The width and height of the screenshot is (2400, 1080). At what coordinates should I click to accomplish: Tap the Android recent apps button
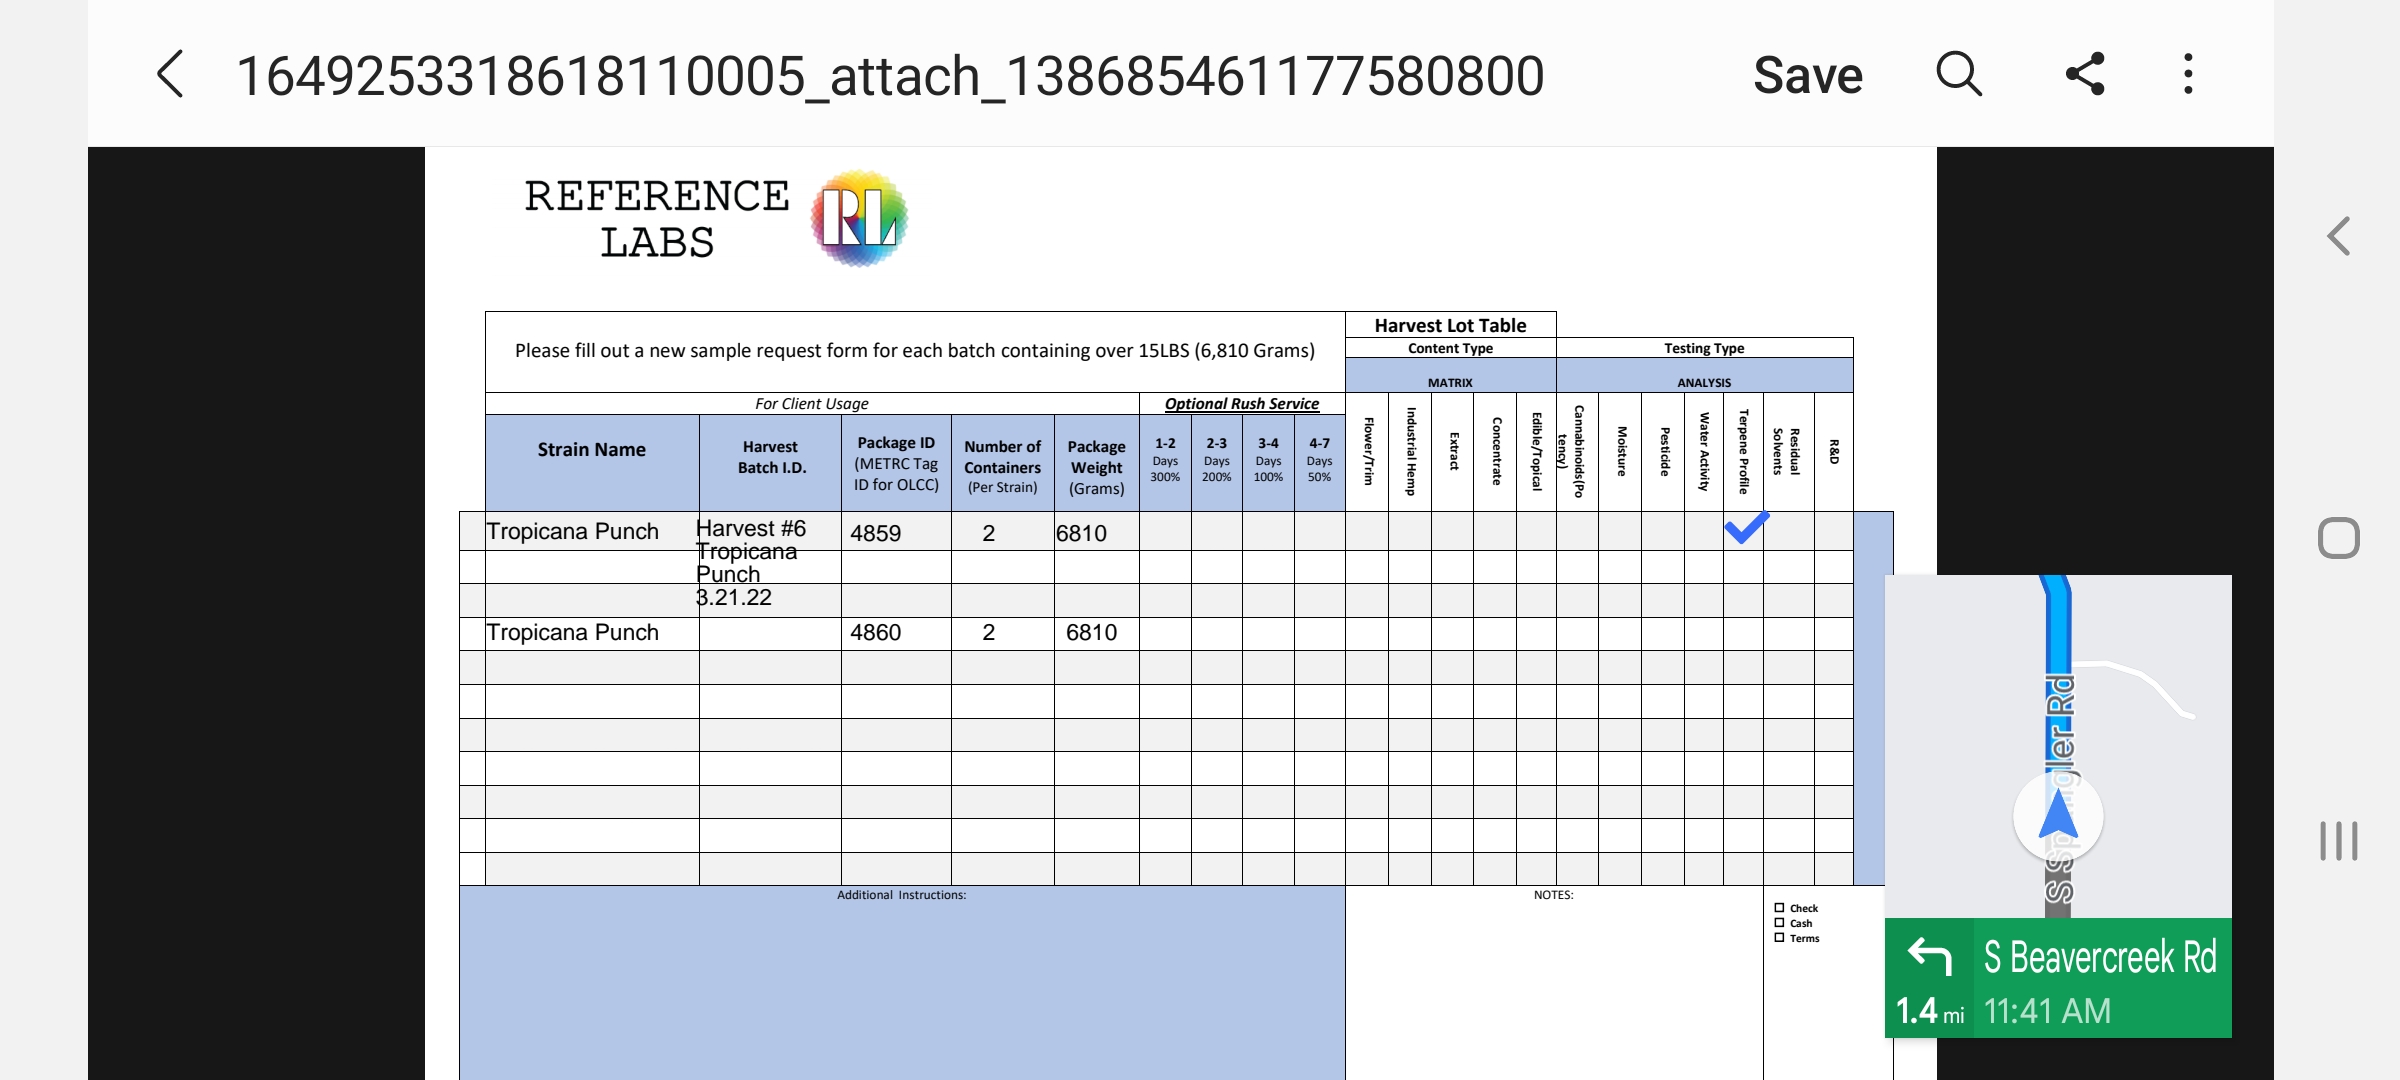pos(2338,840)
